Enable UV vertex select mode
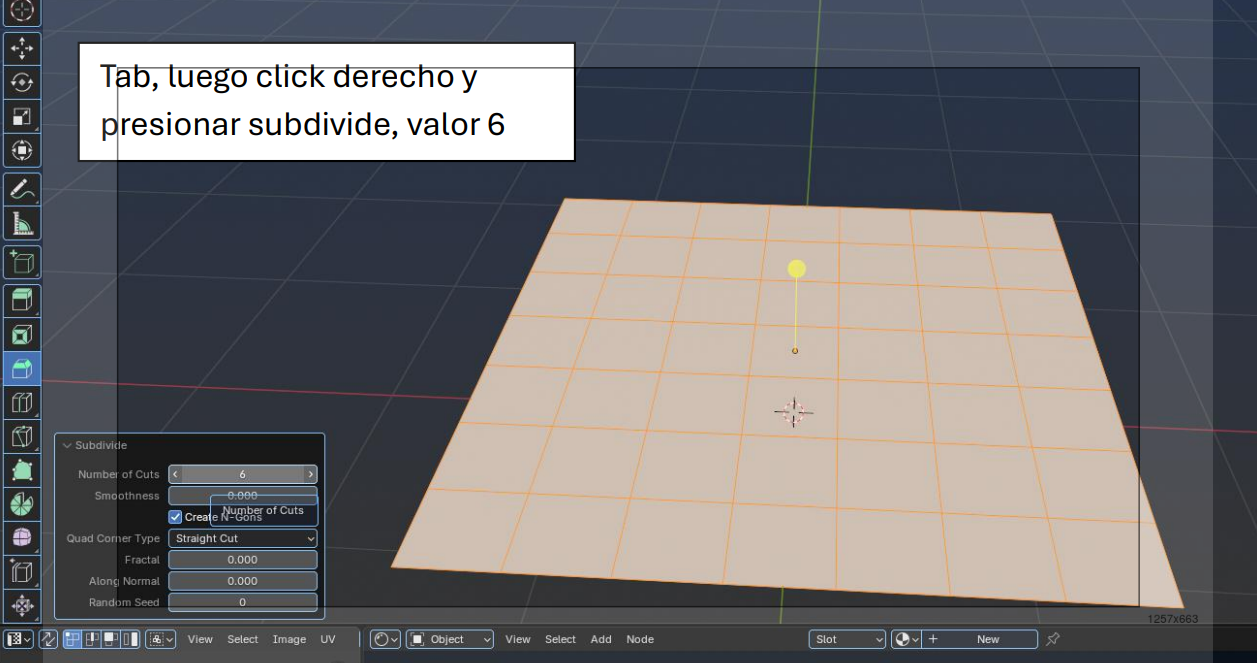The image size is (1257, 663). click(x=73, y=639)
